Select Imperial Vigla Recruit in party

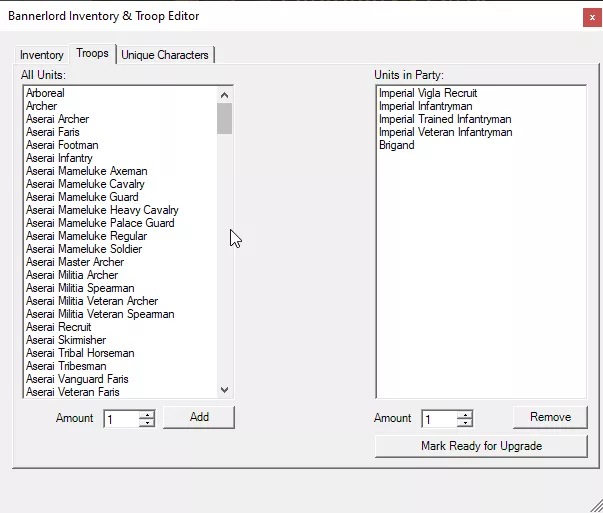point(481,93)
